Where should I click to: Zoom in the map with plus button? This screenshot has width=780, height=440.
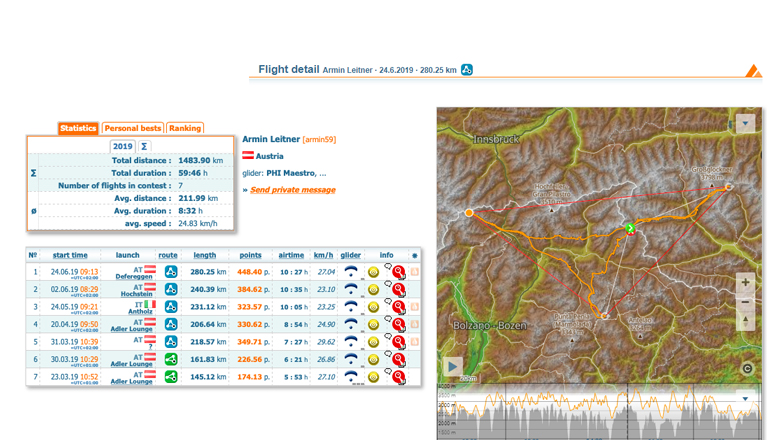pos(745,283)
